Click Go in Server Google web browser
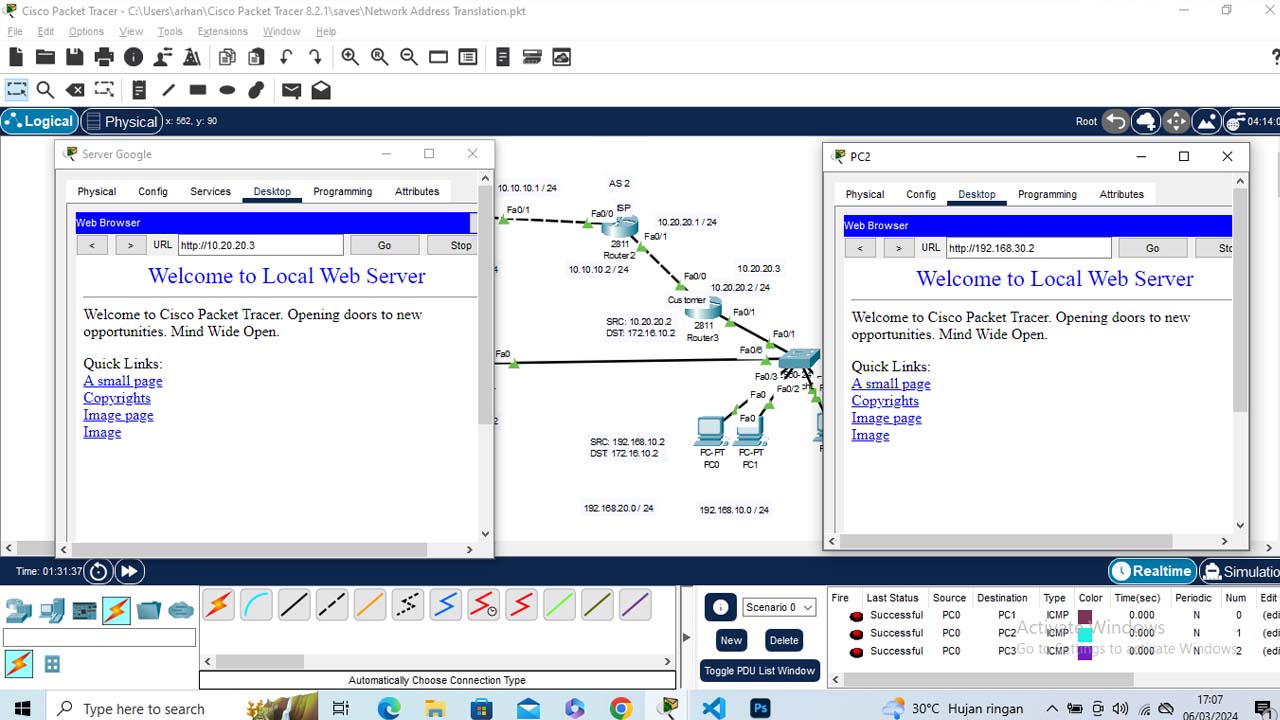The width and height of the screenshot is (1280, 720). (384, 245)
